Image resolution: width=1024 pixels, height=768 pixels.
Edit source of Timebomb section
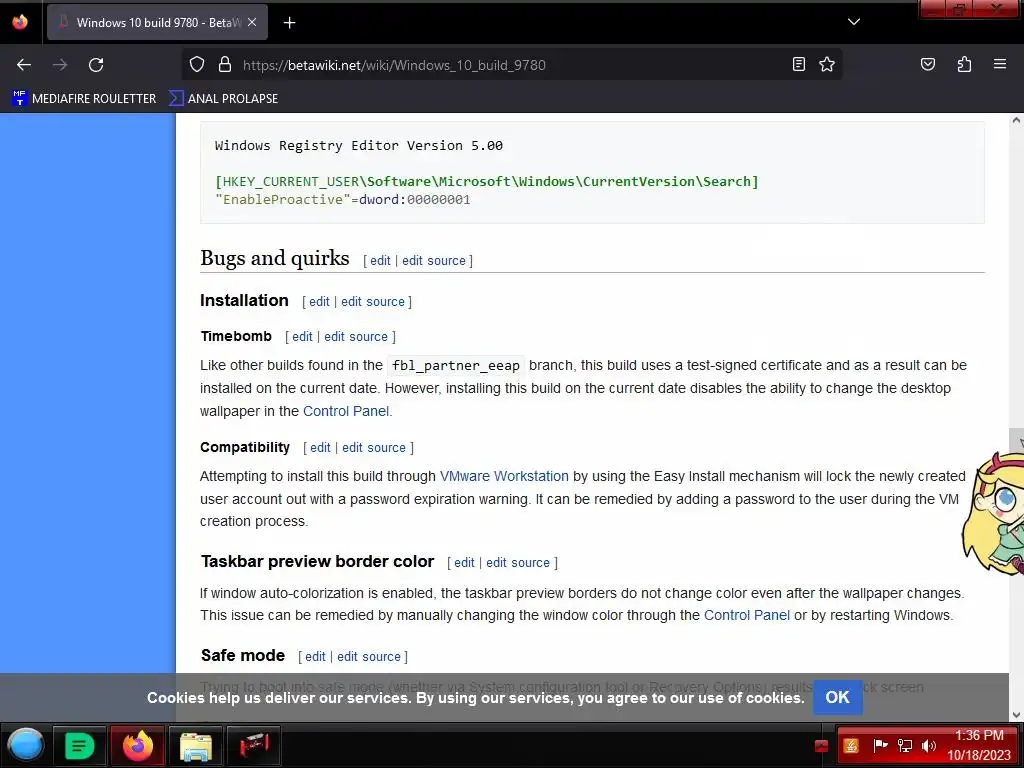pyautogui.click(x=356, y=337)
